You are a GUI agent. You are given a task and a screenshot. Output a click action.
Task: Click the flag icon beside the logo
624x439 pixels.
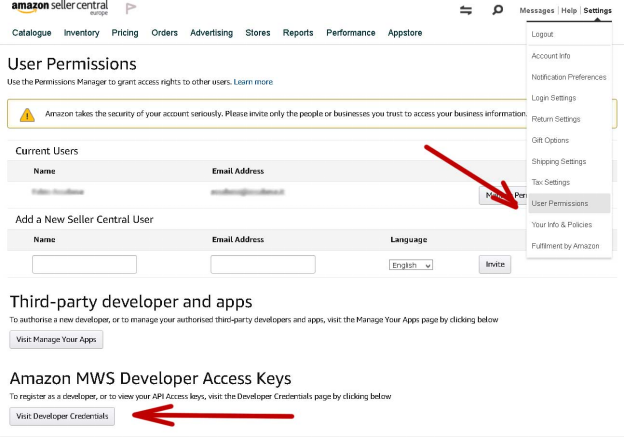pyautogui.click(x=132, y=9)
